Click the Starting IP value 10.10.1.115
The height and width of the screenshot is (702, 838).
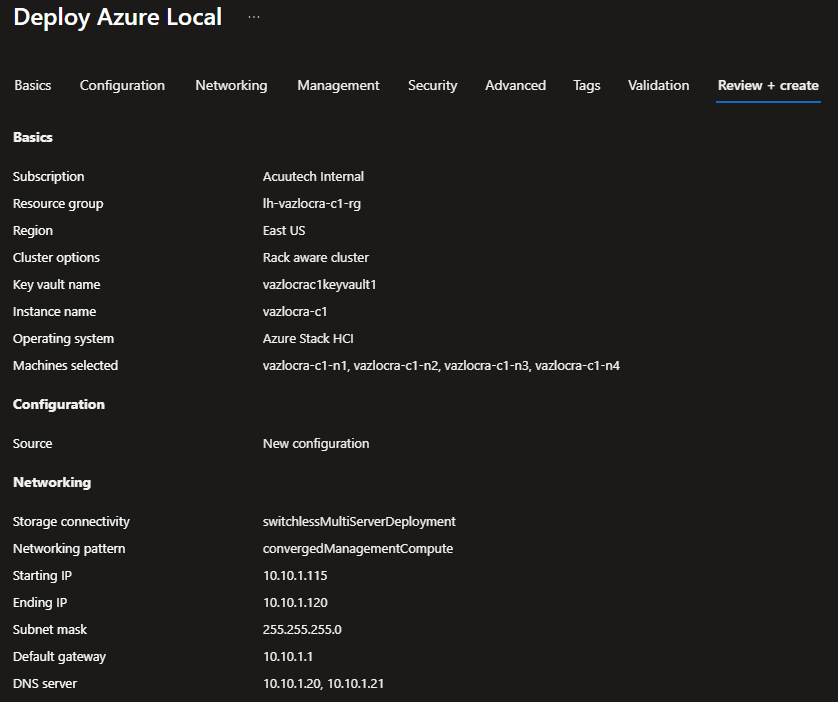[x=295, y=575]
